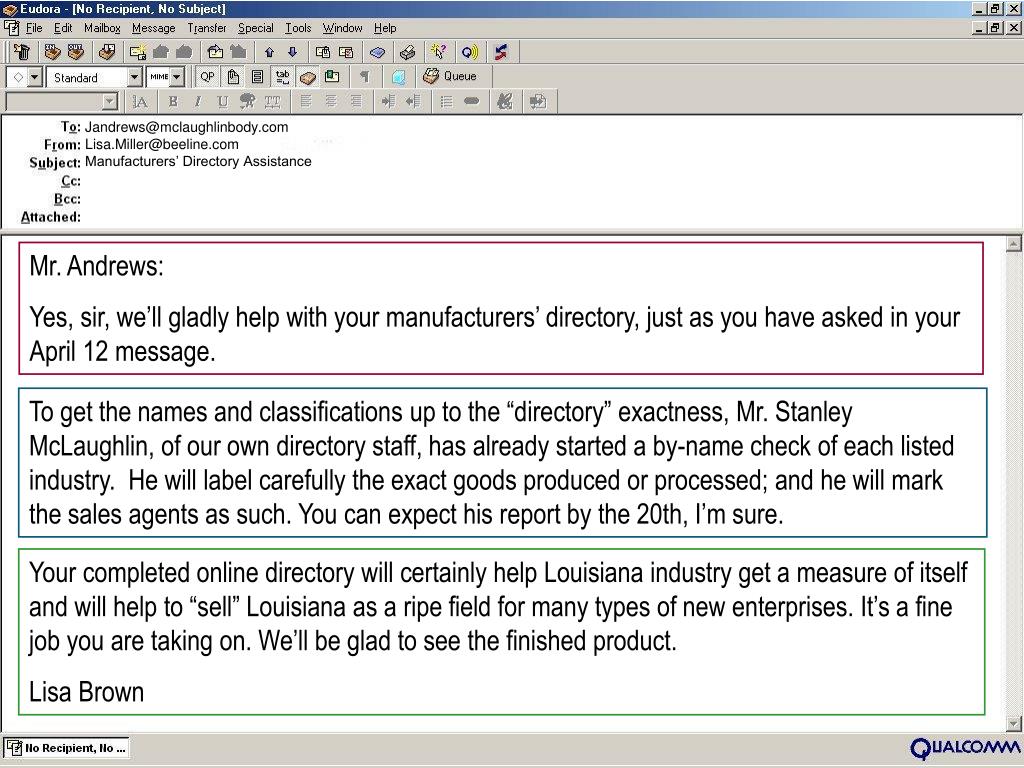The image size is (1024, 768).
Task: Click the Forward message icon
Action: (x=216, y=52)
